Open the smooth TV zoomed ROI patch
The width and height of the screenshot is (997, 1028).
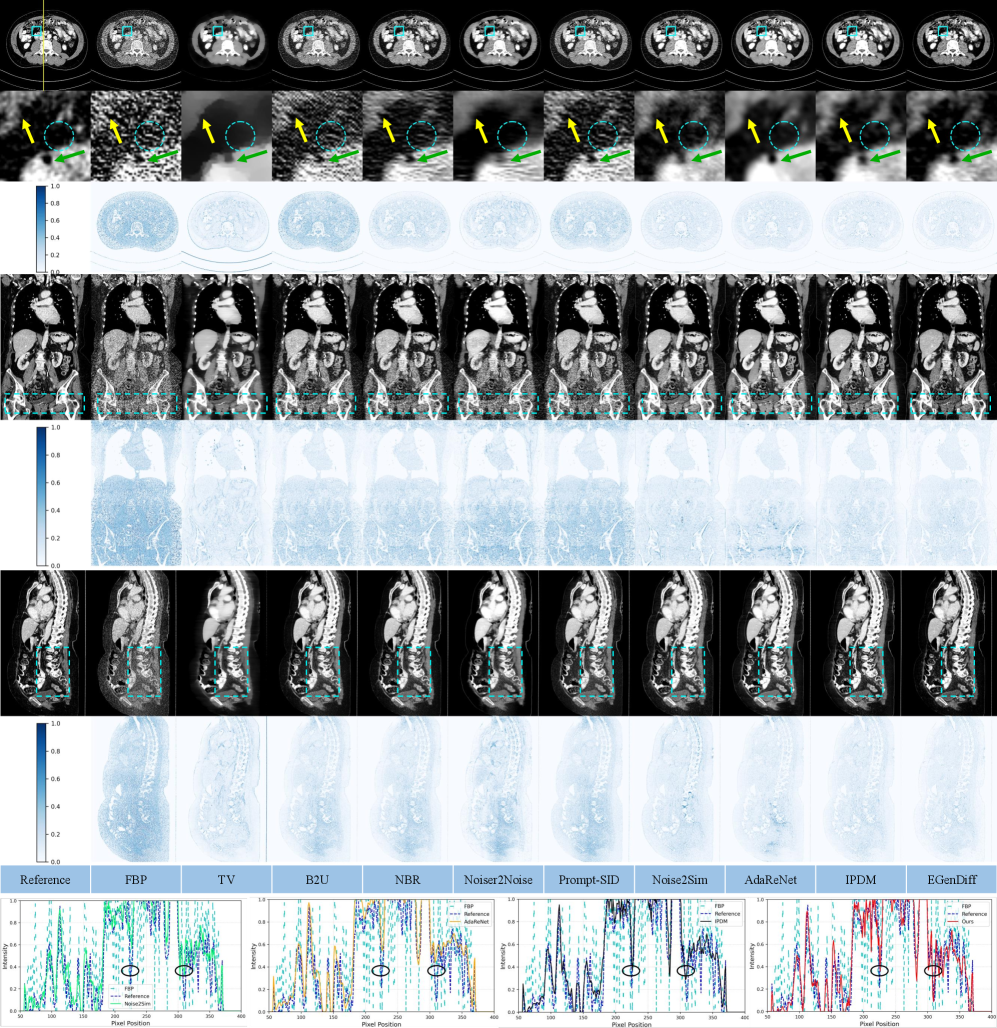(x=226, y=136)
